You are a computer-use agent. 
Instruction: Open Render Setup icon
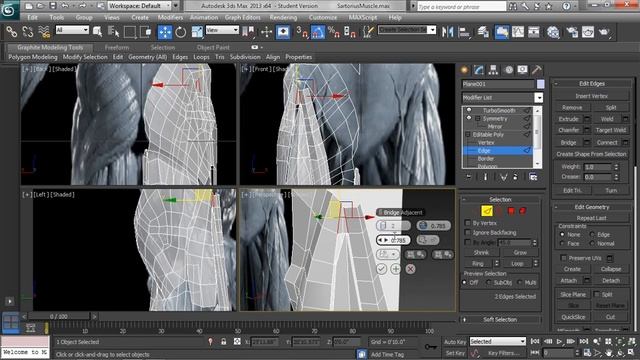(x=572, y=32)
